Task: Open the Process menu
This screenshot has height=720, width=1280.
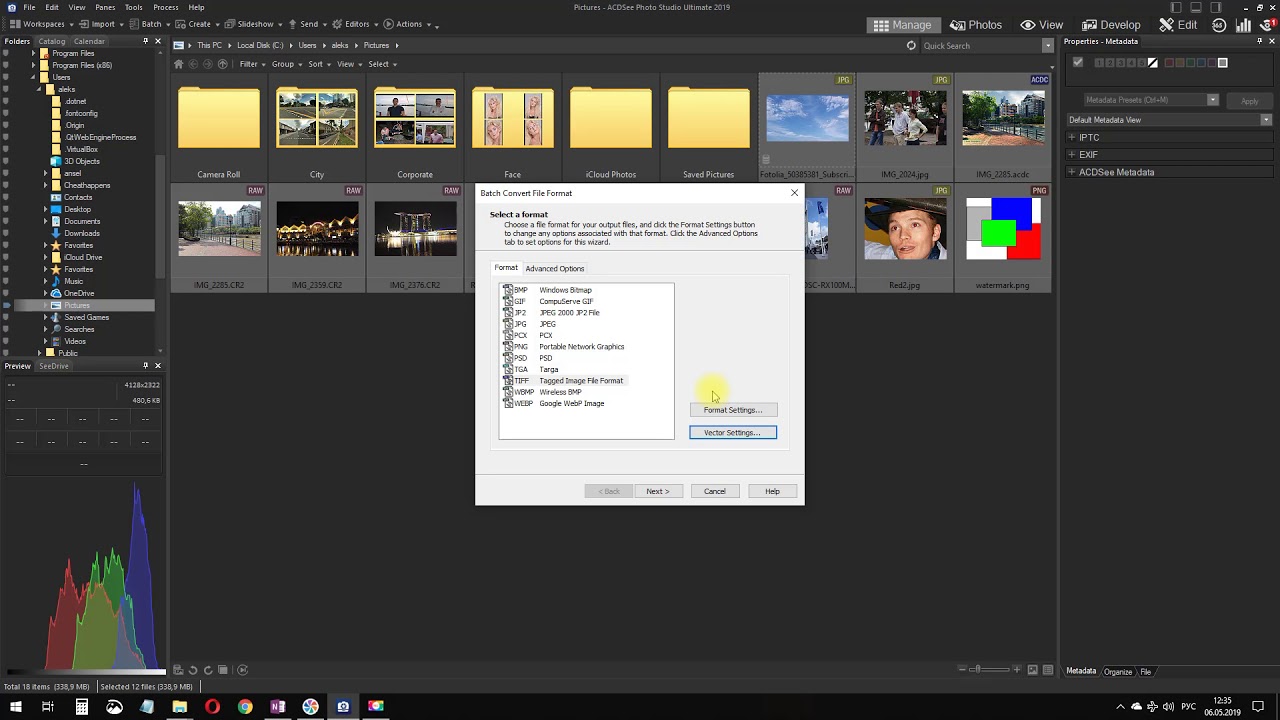Action: click(x=166, y=7)
